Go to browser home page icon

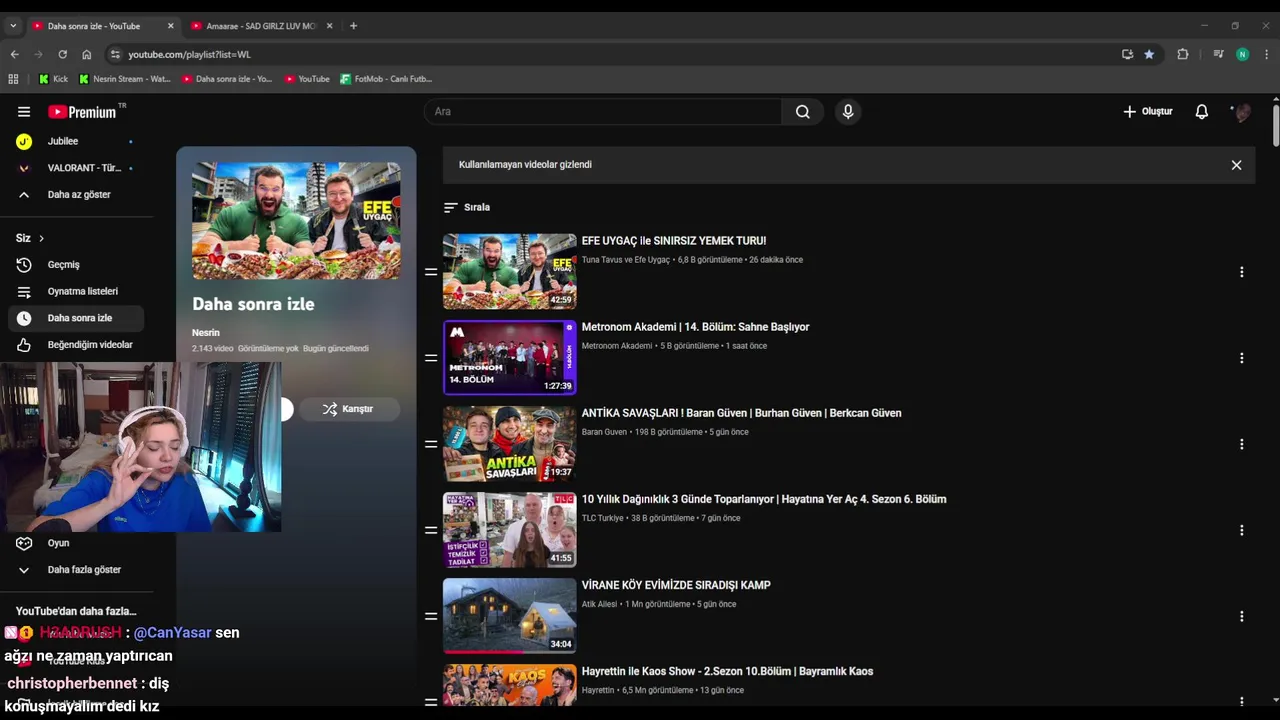[87, 54]
